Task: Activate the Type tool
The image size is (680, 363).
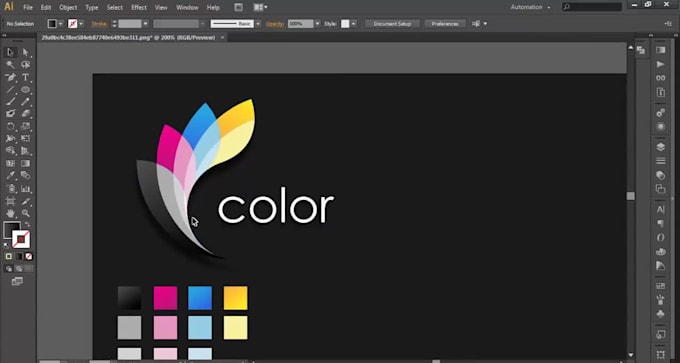Action: pyautogui.click(x=26, y=78)
